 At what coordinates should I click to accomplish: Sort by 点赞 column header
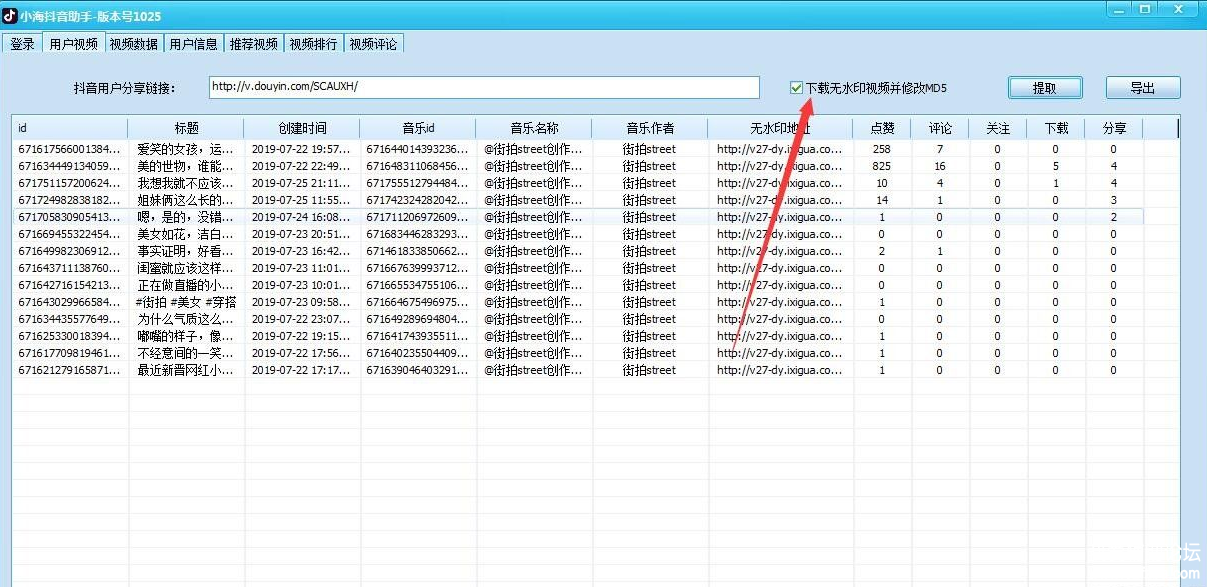coord(882,128)
